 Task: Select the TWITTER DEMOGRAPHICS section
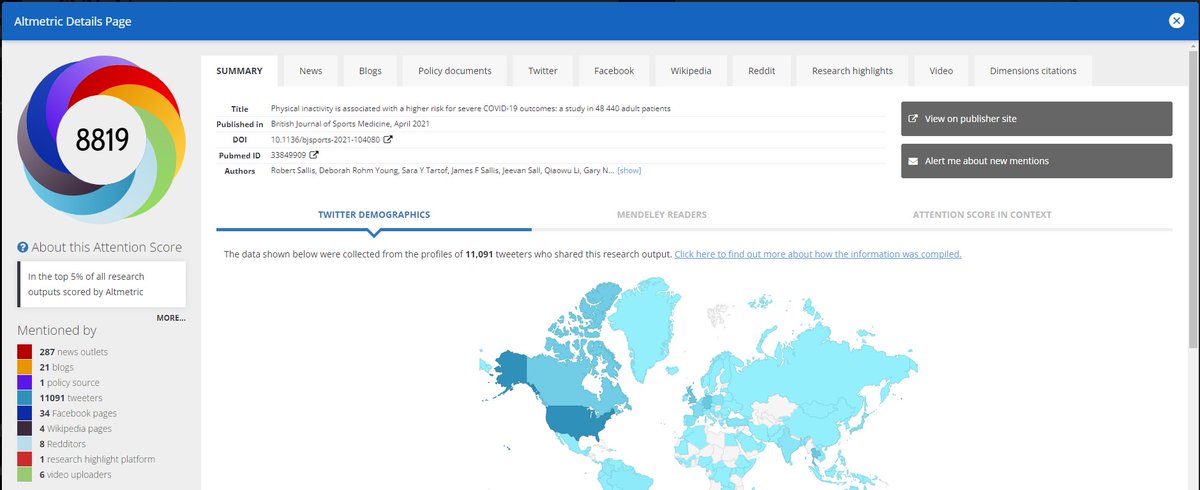point(374,214)
